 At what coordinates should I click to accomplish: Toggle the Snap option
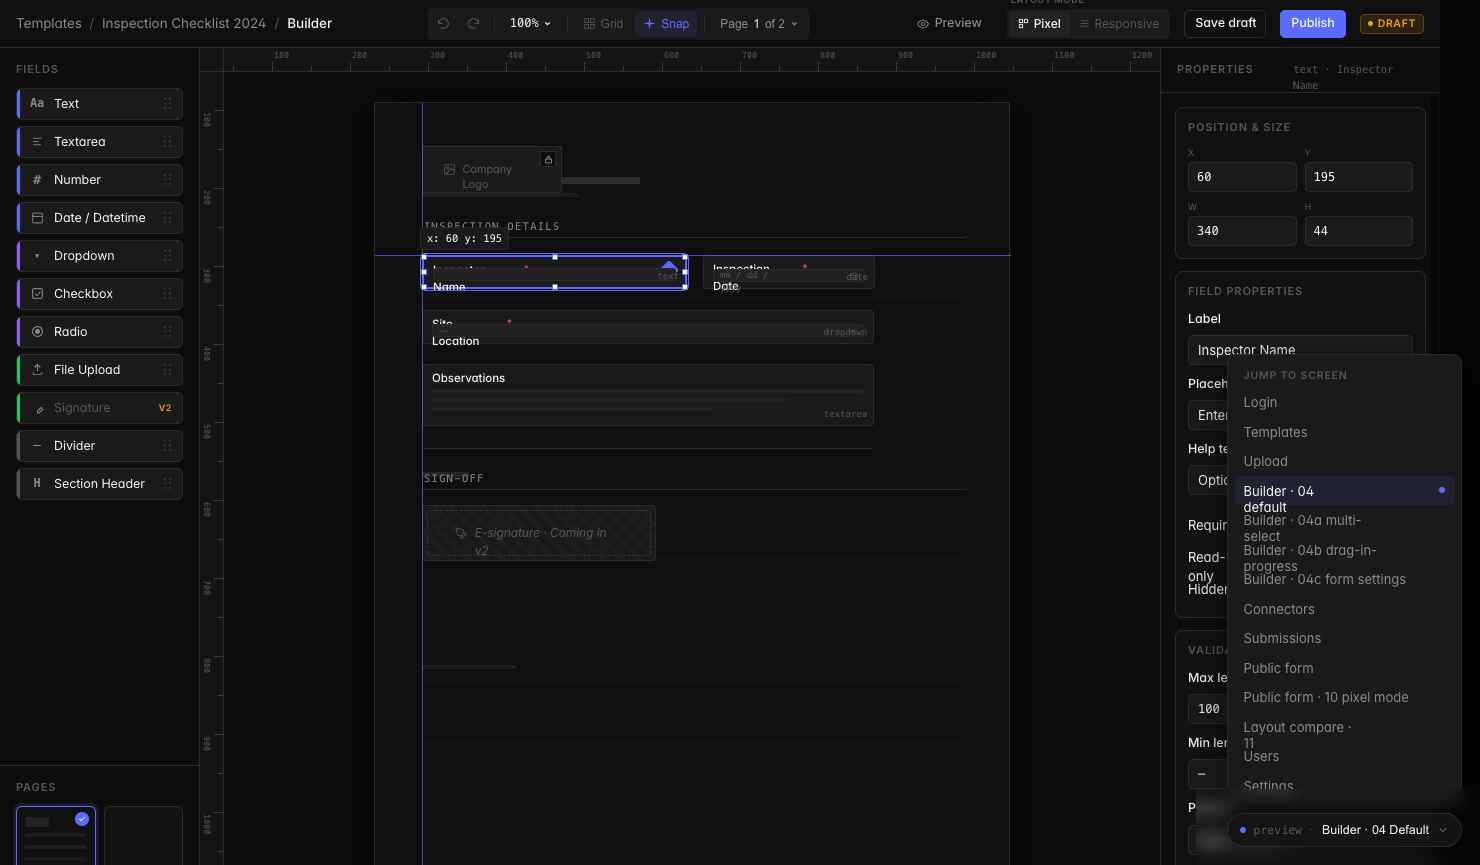666,23
